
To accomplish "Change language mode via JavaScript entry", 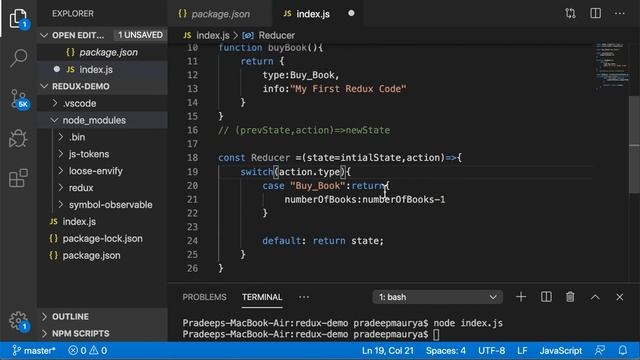I will (561, 351).
